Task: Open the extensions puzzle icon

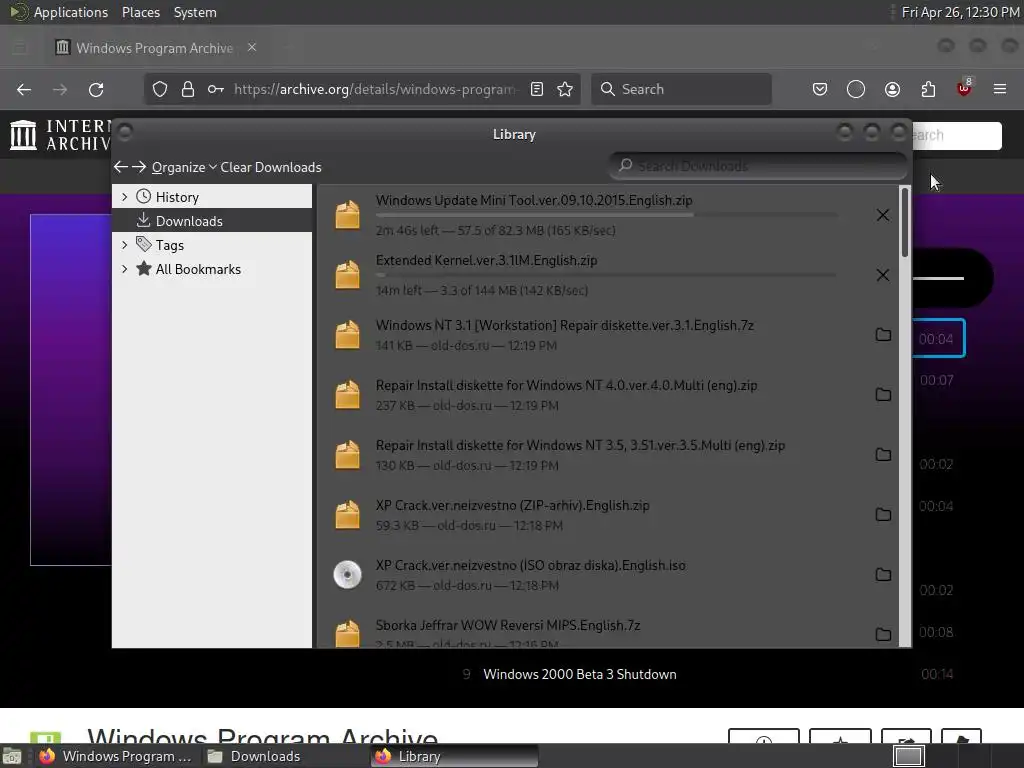Action: (928, 89)
